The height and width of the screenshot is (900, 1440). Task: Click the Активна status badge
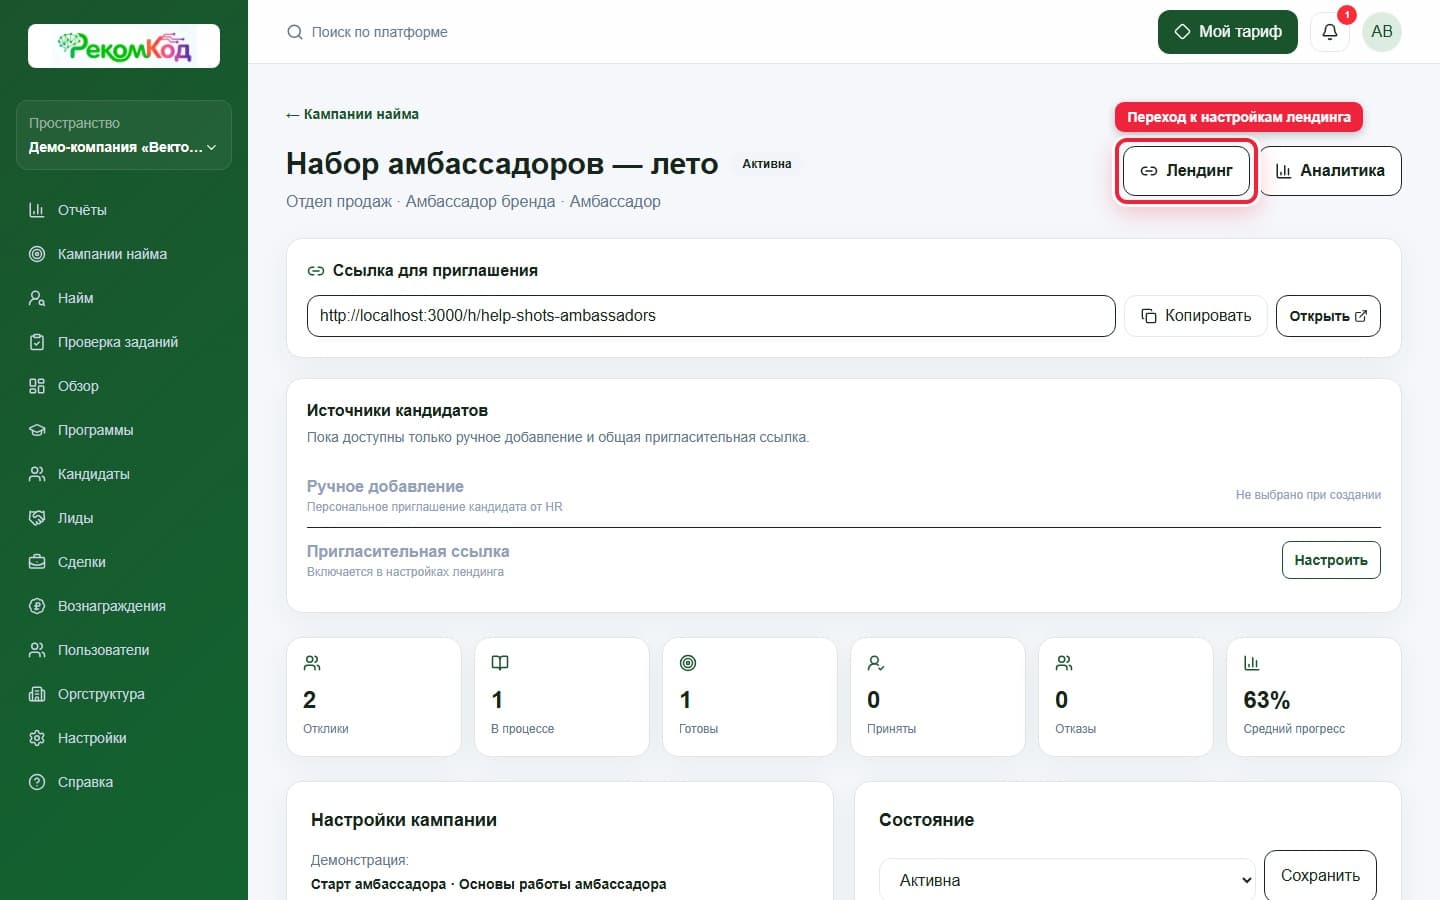(x=767, y=164)
